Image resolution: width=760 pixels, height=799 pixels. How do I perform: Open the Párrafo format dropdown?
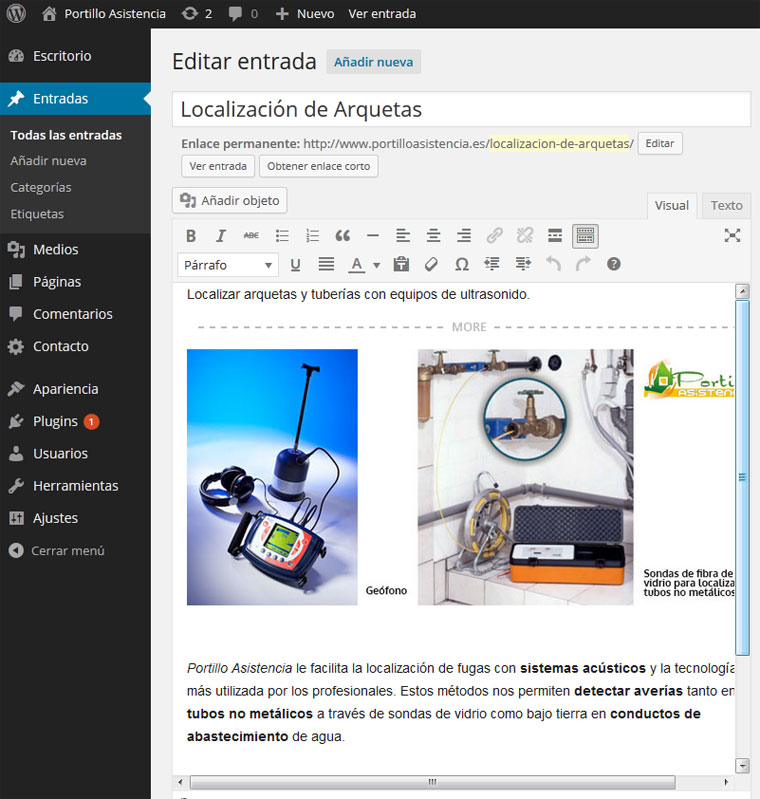[x=227, y=265]
